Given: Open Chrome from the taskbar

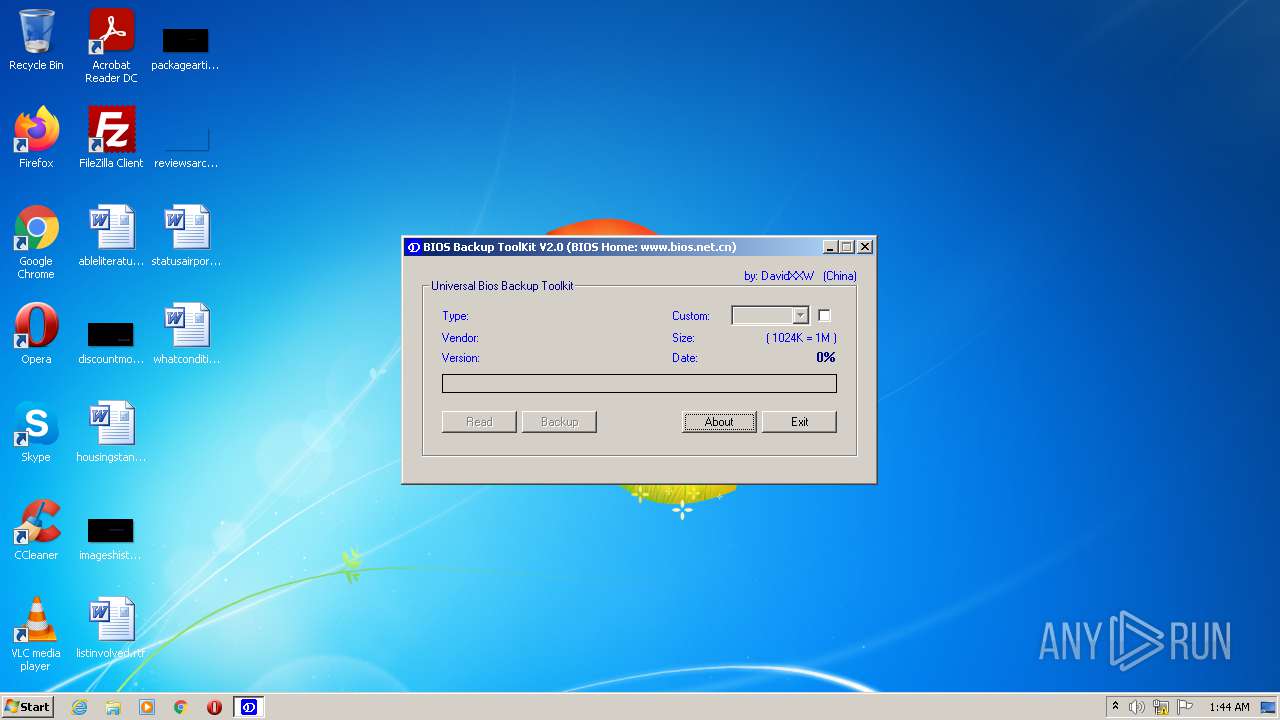Looking at the screenshot, I should coord(181,707).
